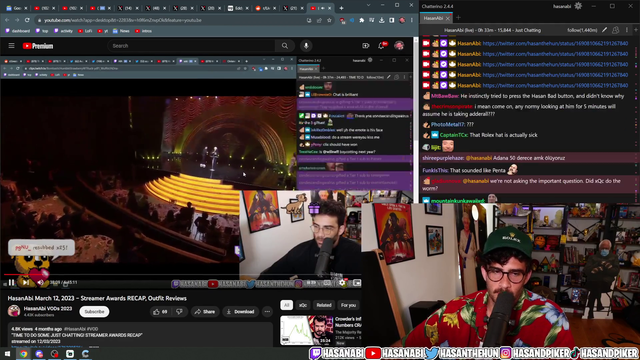
Task: Open the YouTube Create video icon
Action: 366,46
